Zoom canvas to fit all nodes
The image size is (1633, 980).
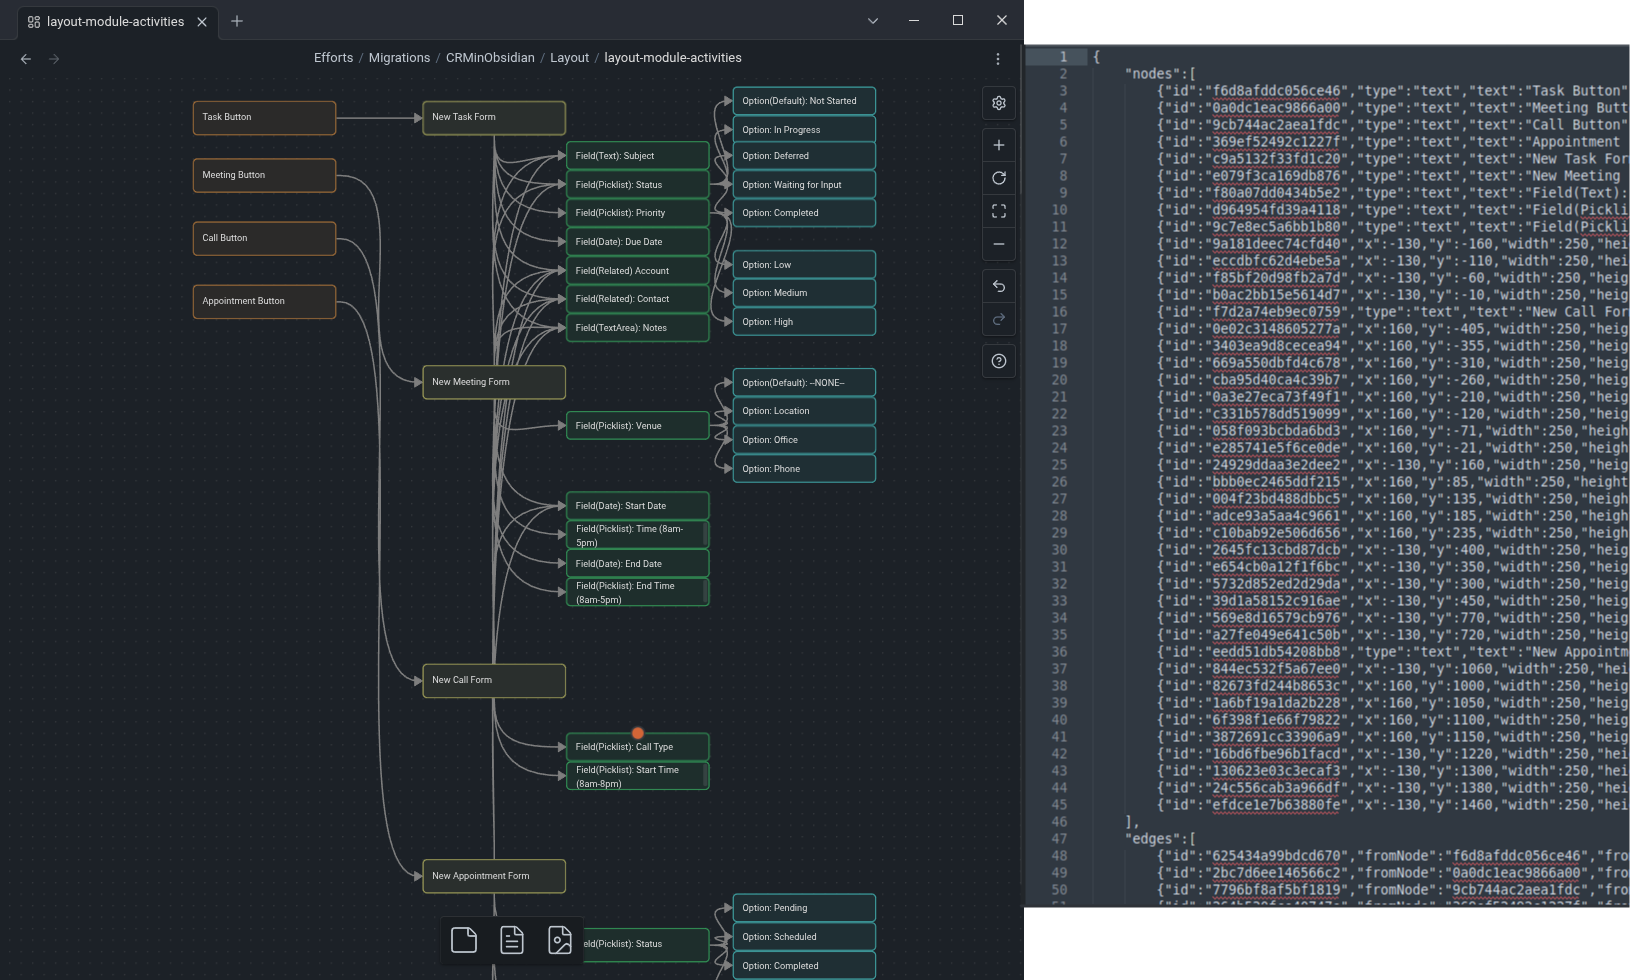tap(998, 211)
